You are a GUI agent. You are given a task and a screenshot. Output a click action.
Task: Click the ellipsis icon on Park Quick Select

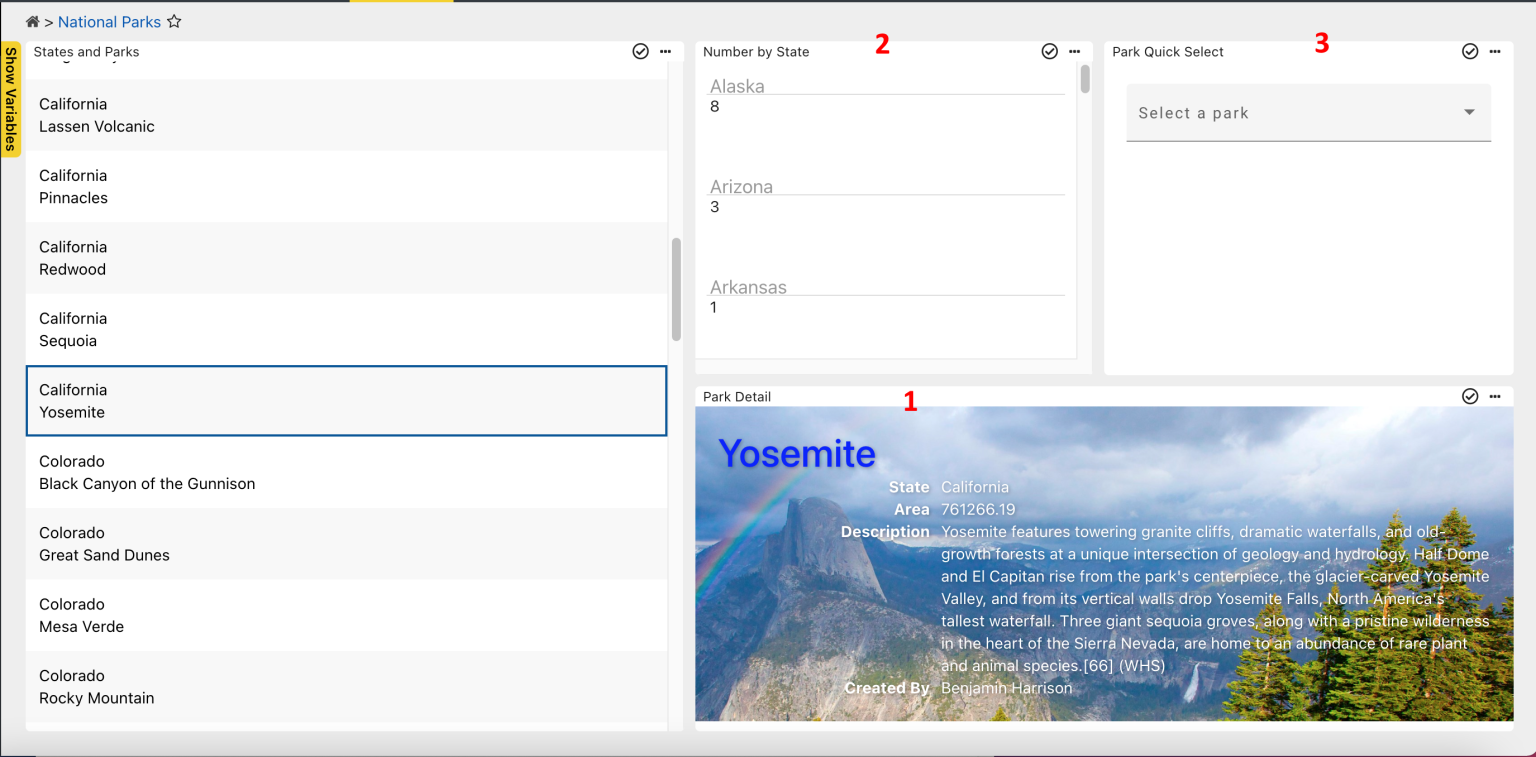(x=1495, y=51)
